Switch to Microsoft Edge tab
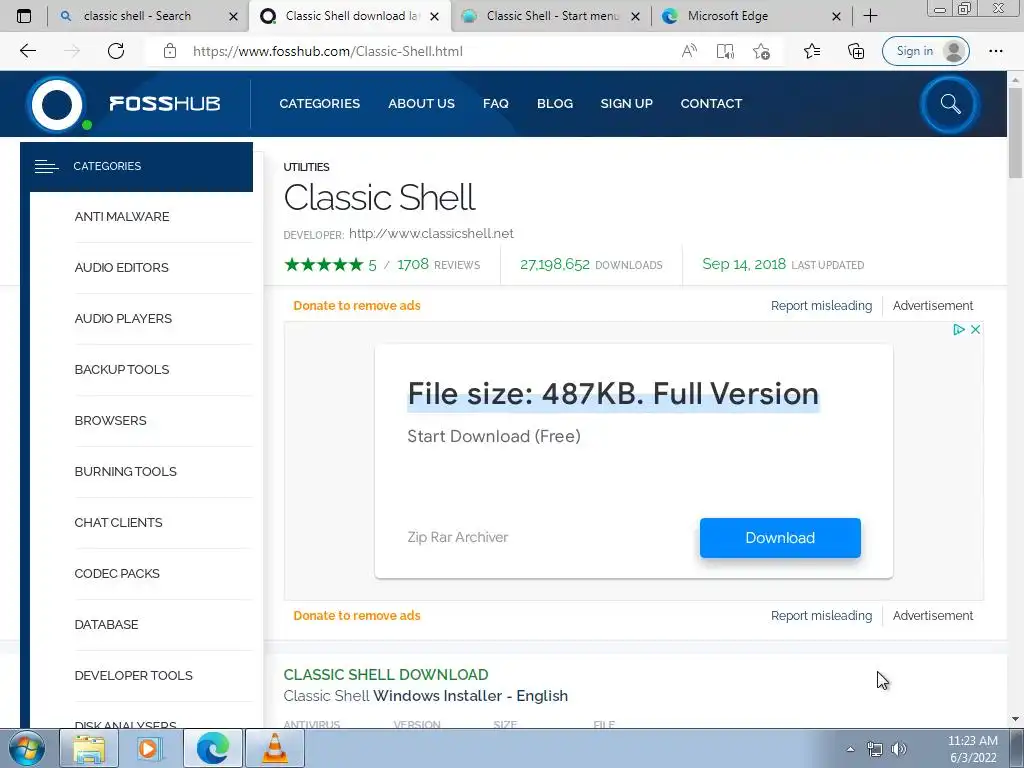Screen dimensions: 1024x768 [728, 16]
